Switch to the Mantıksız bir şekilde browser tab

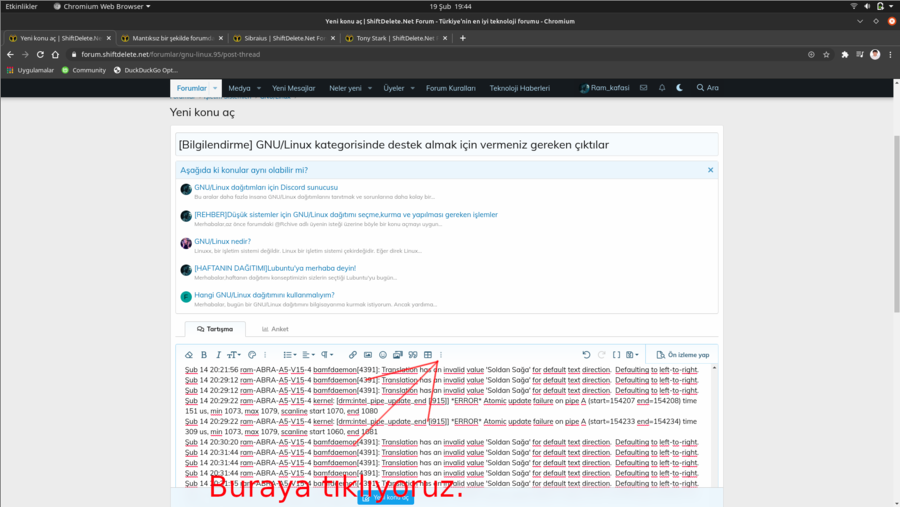click(x=172, y=38)
